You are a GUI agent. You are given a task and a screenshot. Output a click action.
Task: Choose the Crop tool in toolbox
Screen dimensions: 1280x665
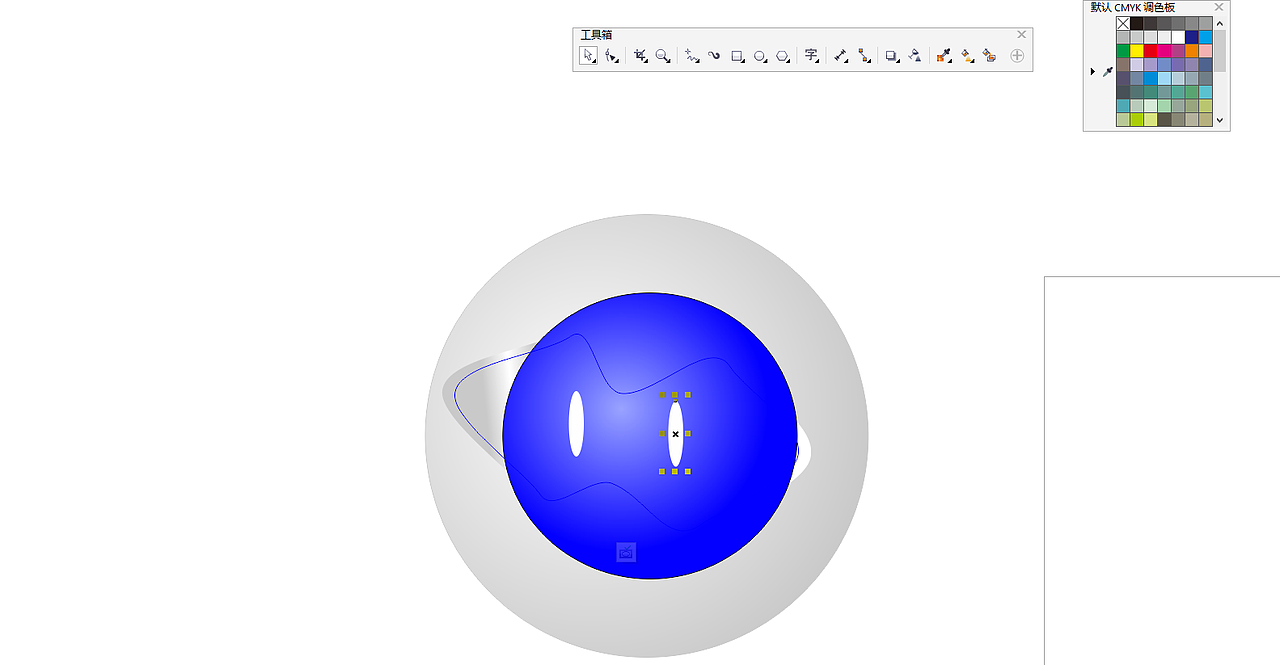640,56
